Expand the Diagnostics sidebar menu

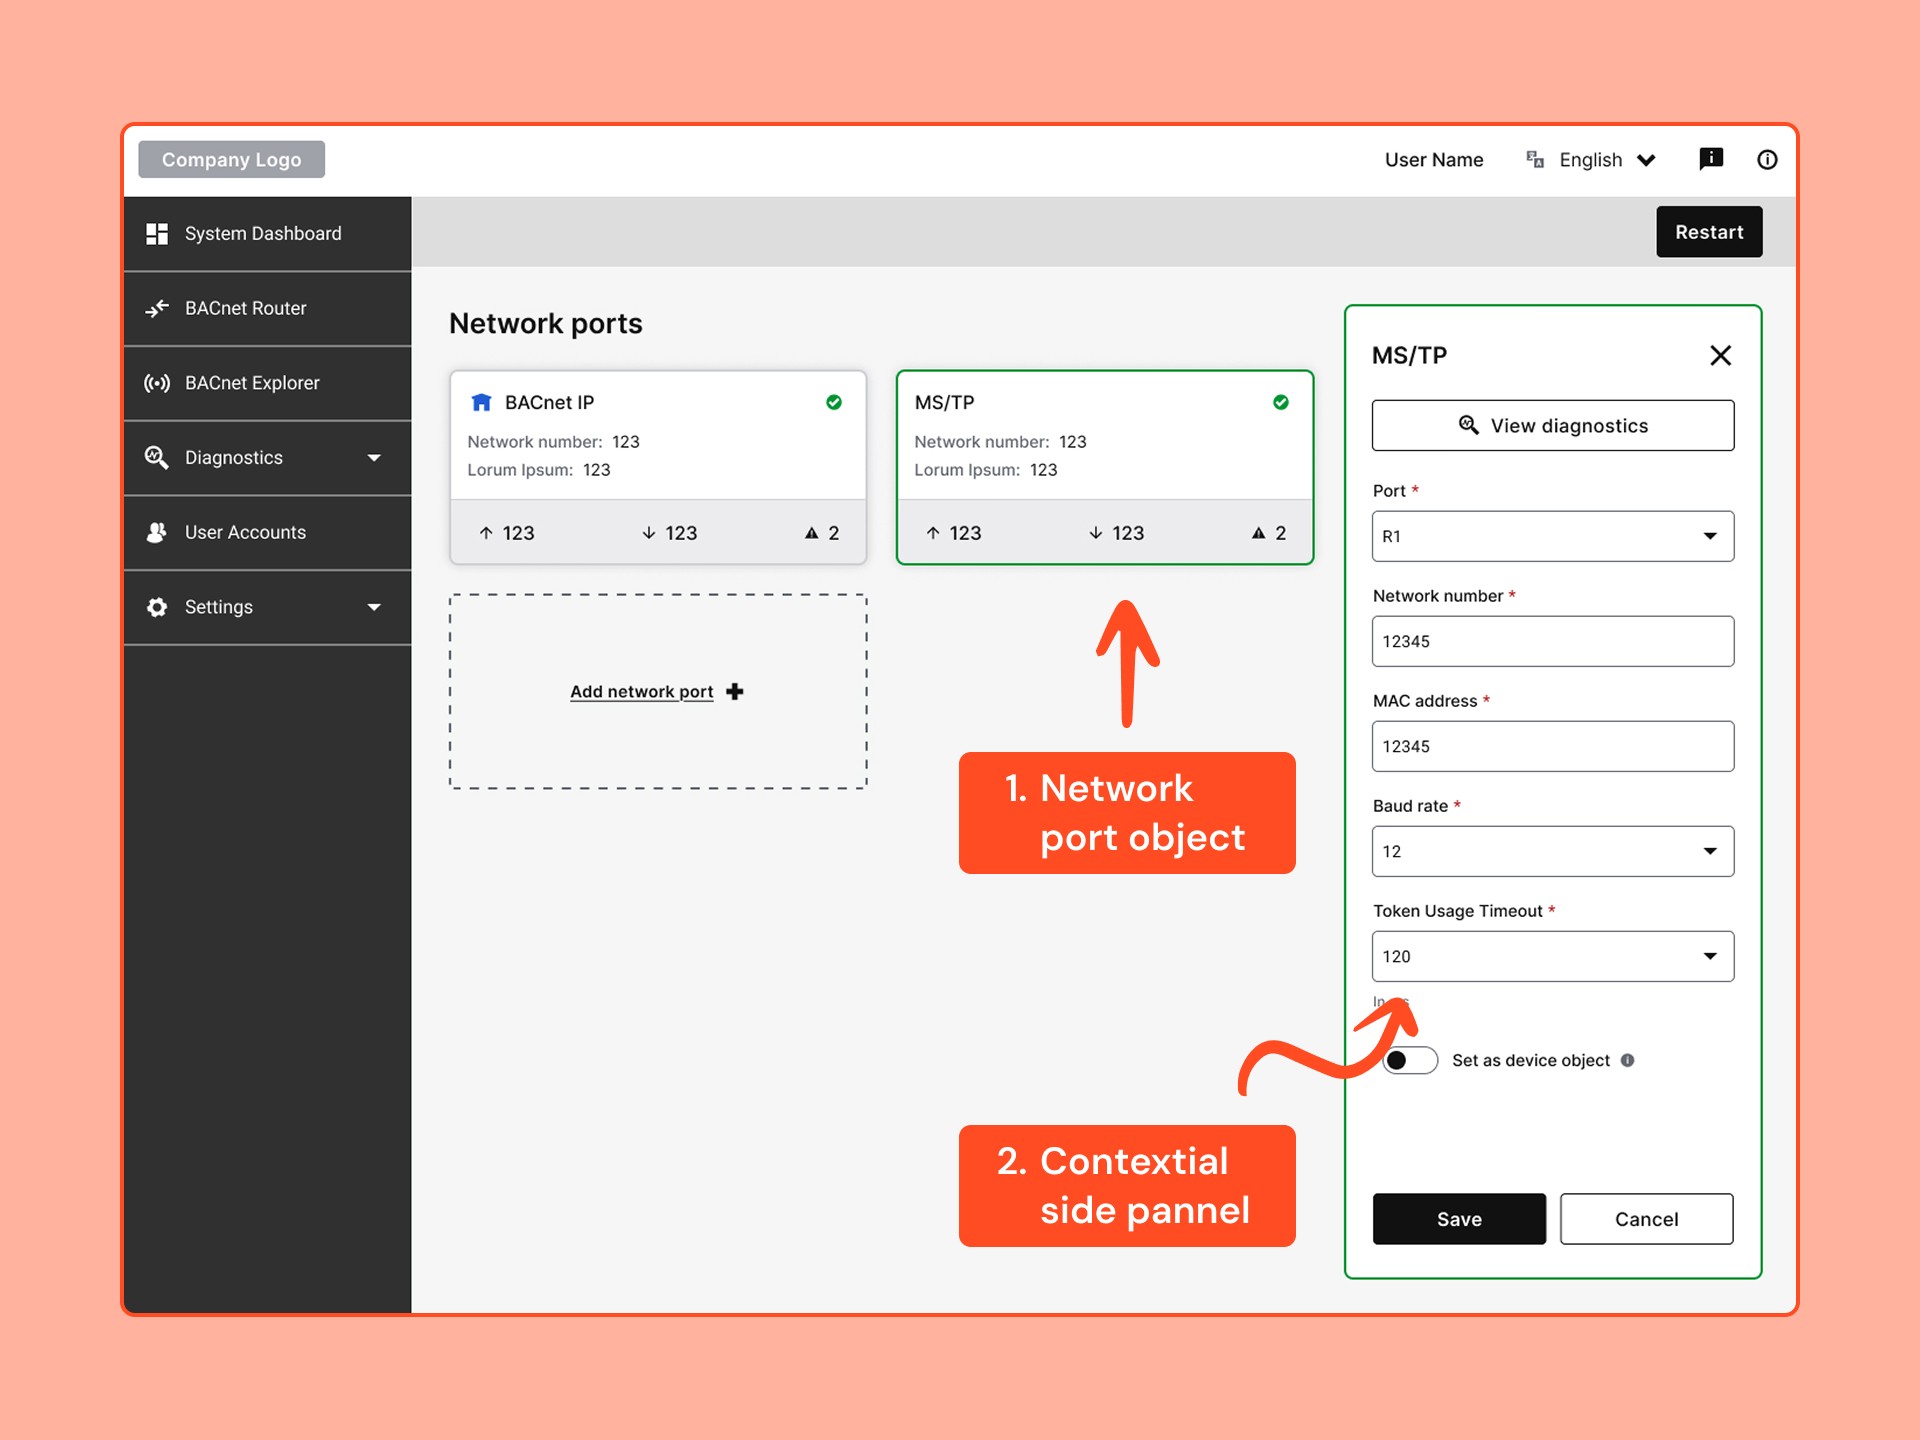tap(267, 458)
